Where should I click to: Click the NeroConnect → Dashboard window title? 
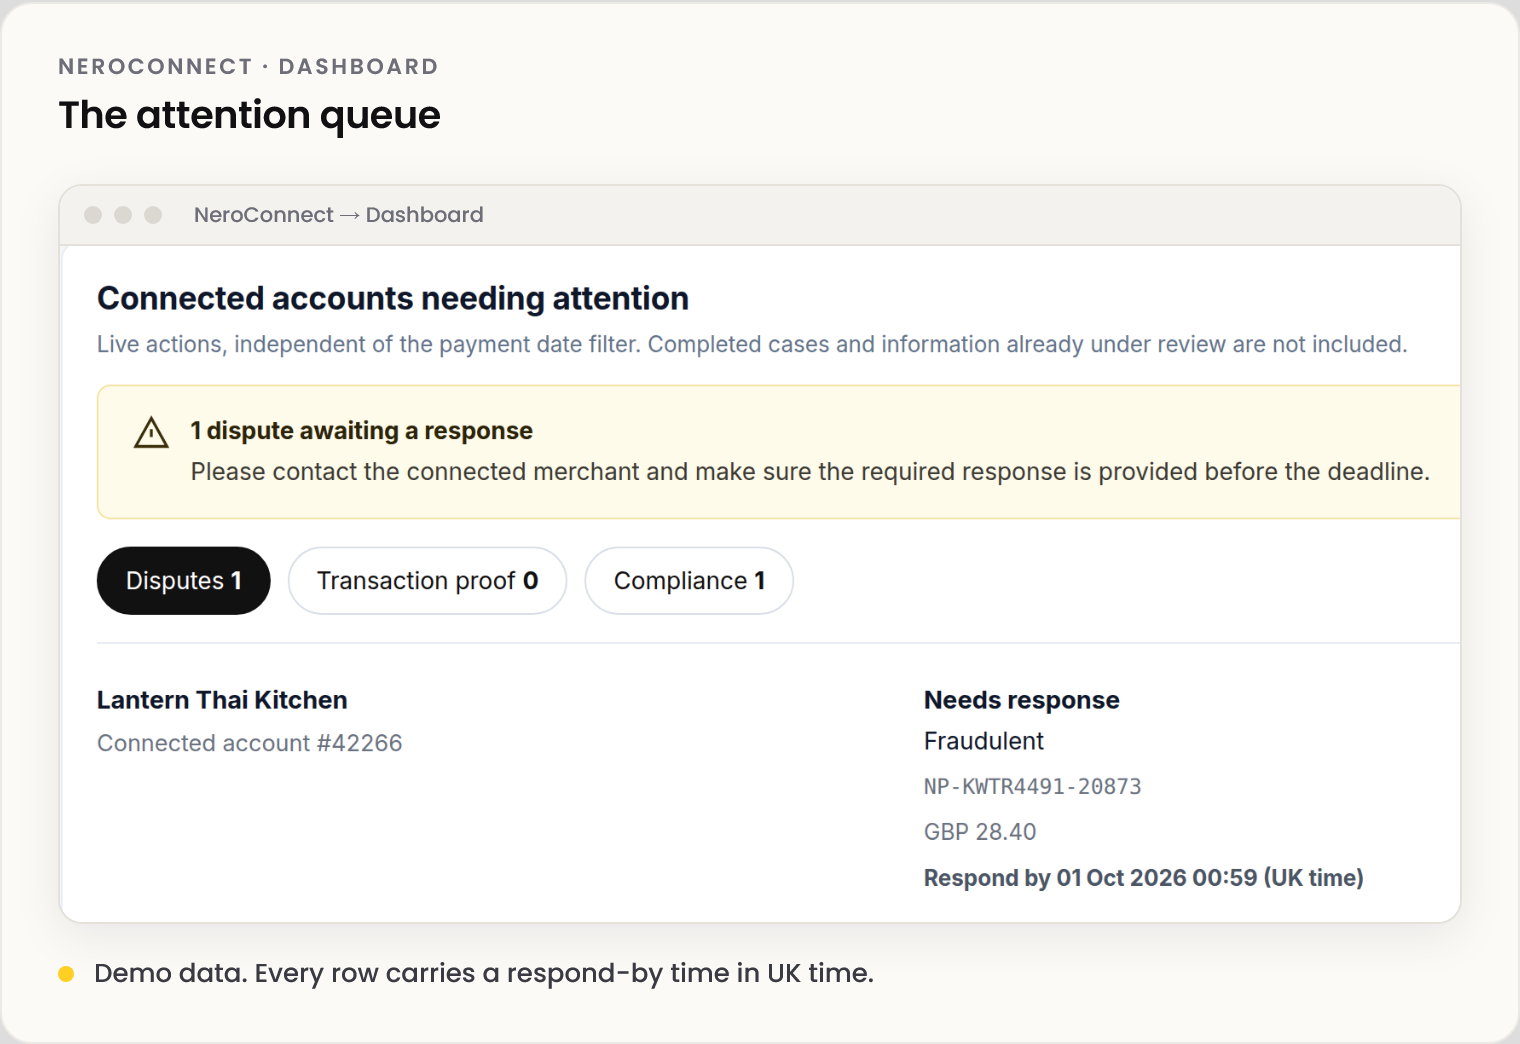(339, 215)
